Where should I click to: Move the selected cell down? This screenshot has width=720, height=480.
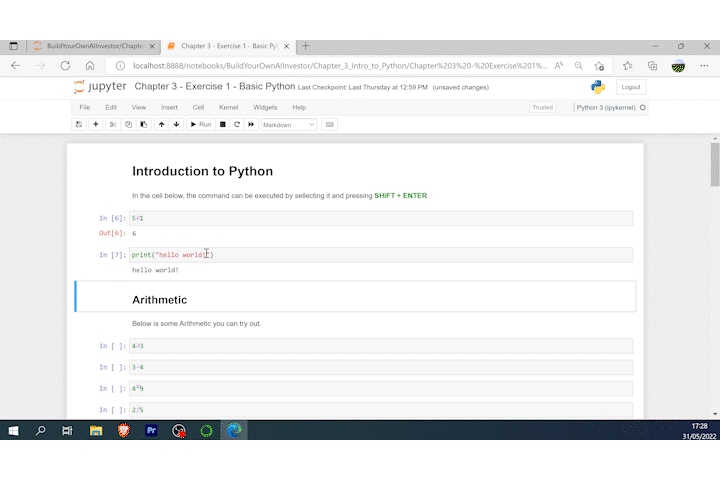176,124
